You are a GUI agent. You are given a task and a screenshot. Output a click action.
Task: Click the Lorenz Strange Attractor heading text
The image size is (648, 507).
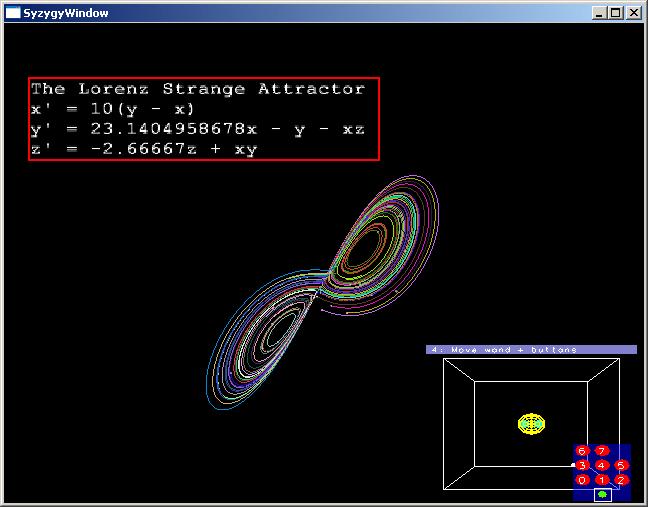point(198,89)
